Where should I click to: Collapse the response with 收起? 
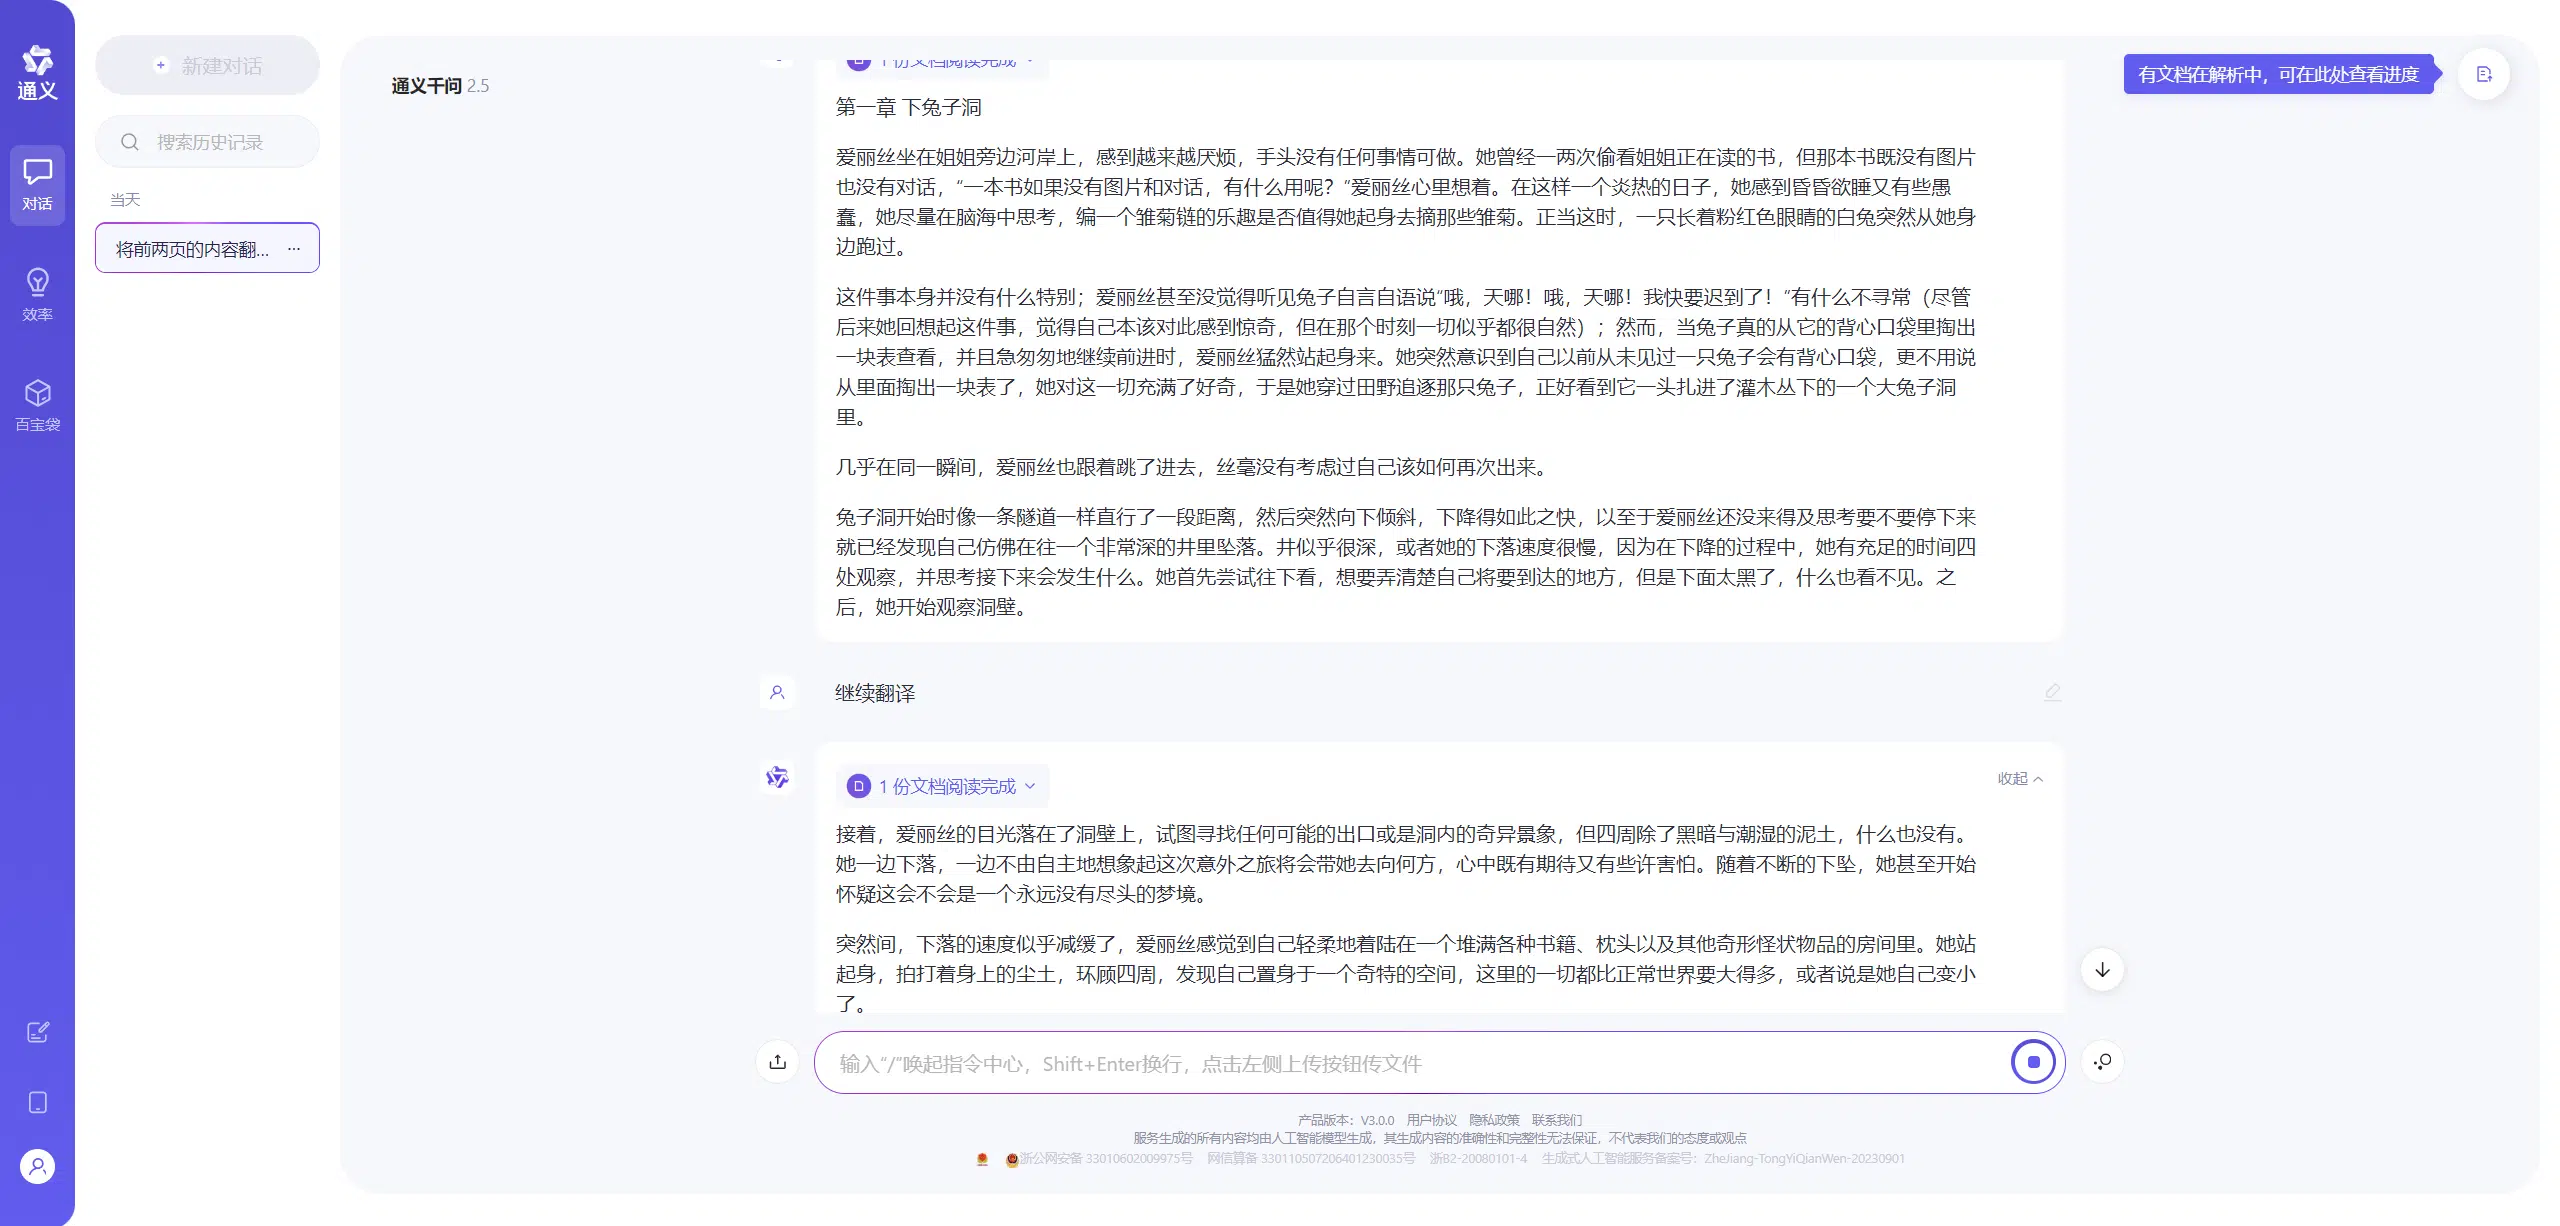click(x=2020, y=778)
